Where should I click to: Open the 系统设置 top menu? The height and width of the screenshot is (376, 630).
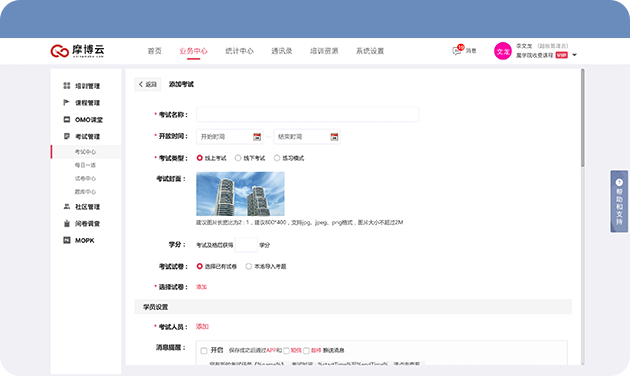point(370,51)
